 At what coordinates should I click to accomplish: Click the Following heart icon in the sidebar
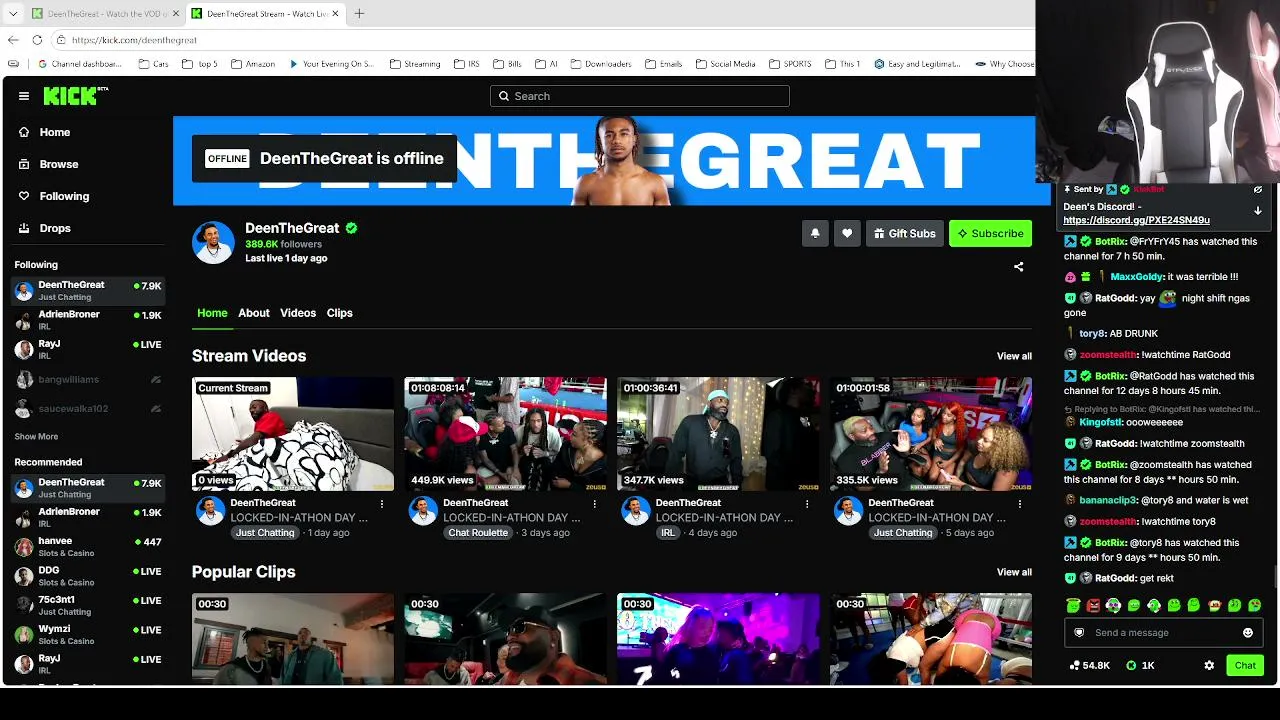tap(24, 196)
